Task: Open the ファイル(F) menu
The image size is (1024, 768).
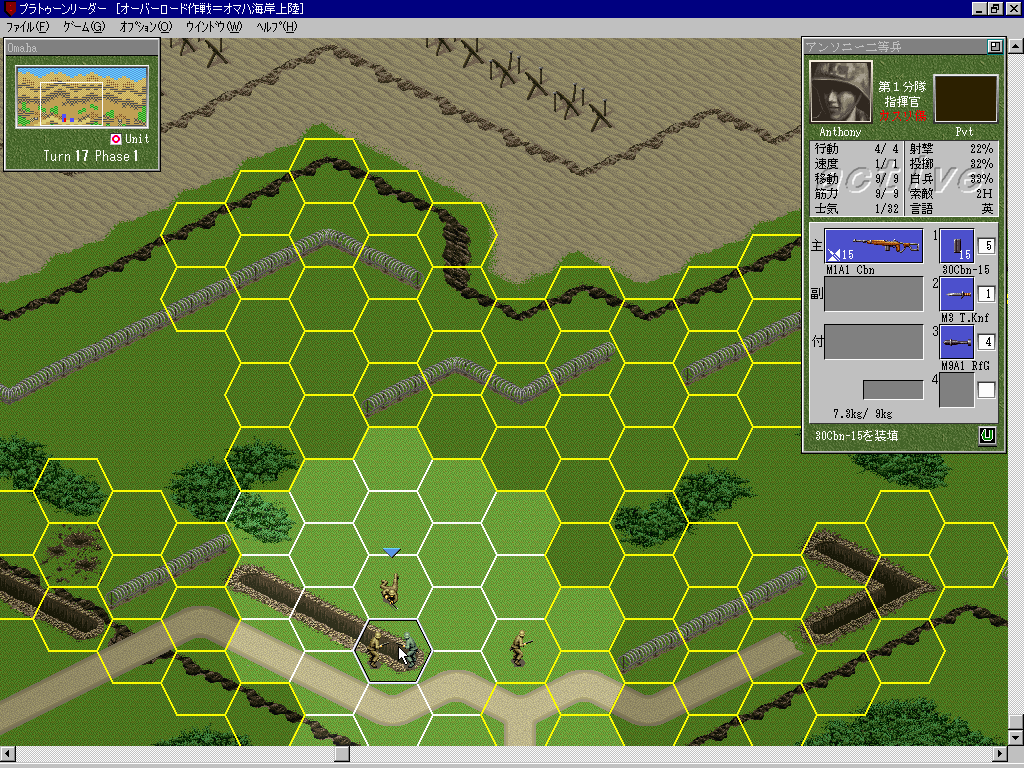Action: pos(27,27)
